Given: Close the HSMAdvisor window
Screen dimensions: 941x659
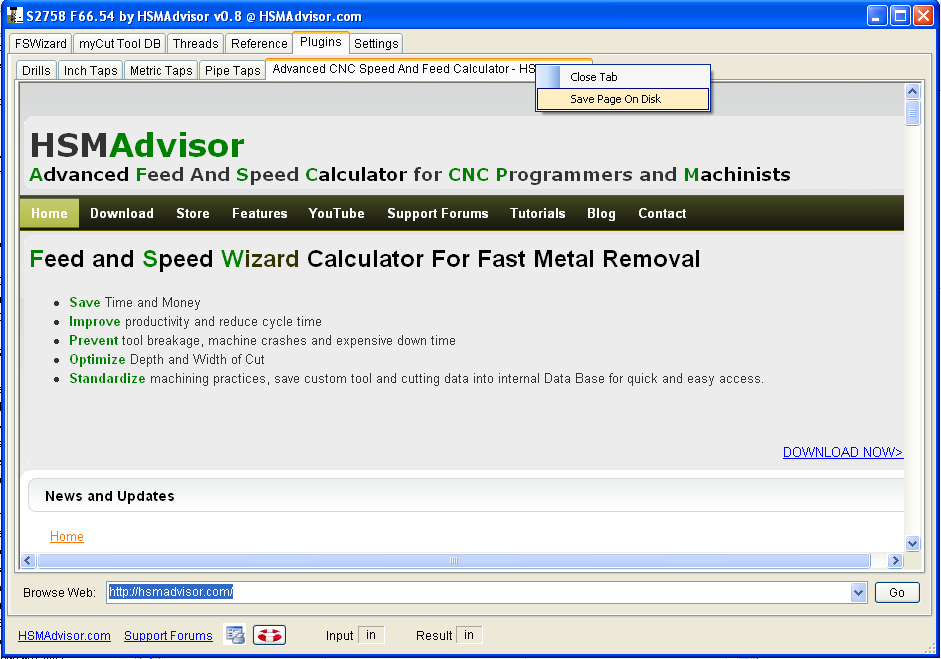Looking at the screenshot, I should [923, 16].
